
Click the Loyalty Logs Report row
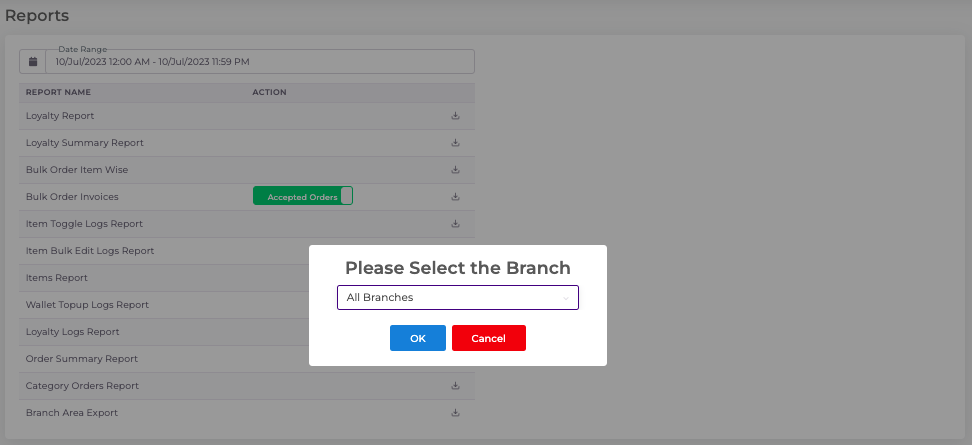[73, 332]
